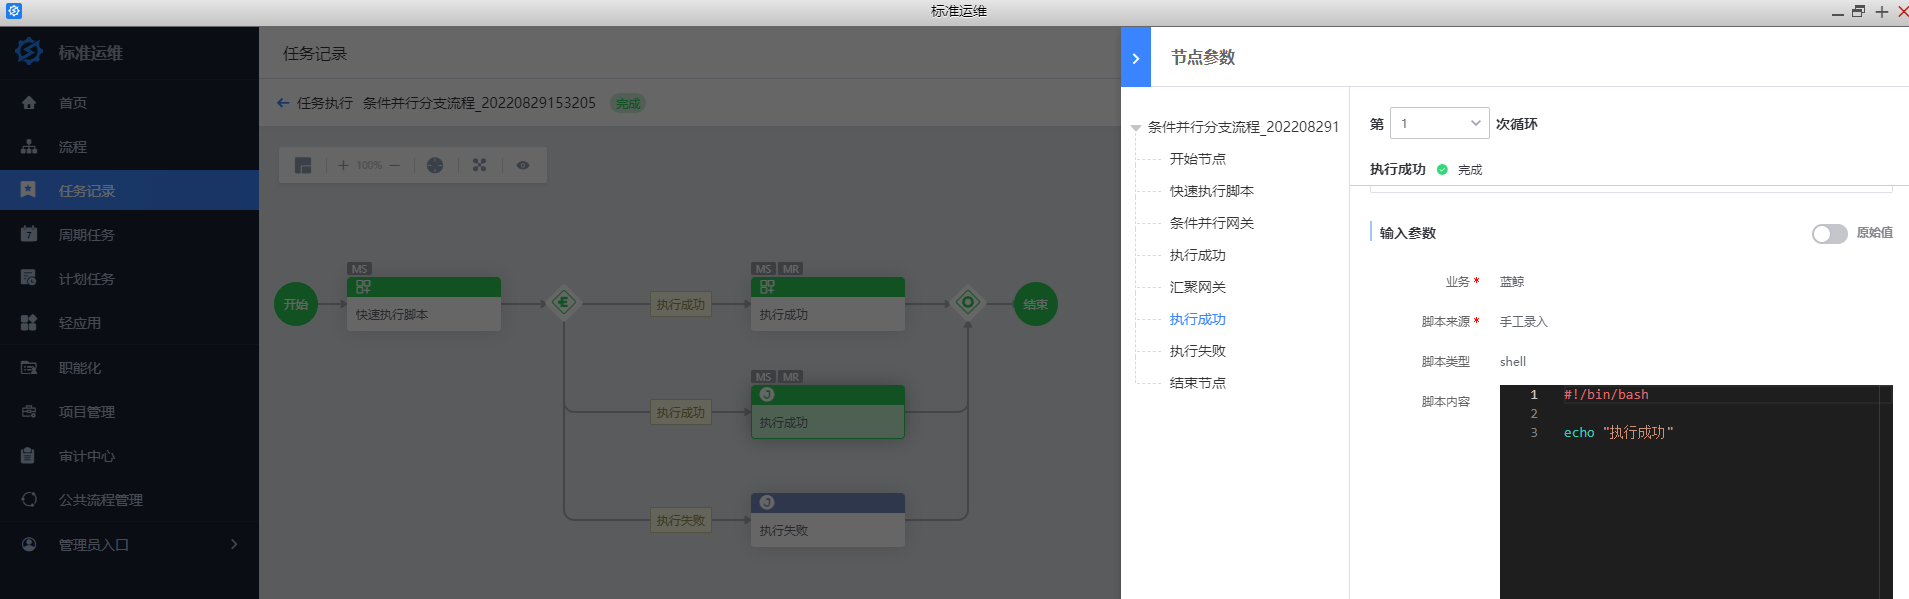This screenshot has height=599, width=1909.
Task: Click the 公共流程管理 sidebar icon
Action: pyautogui.click(x=29, y=500)
